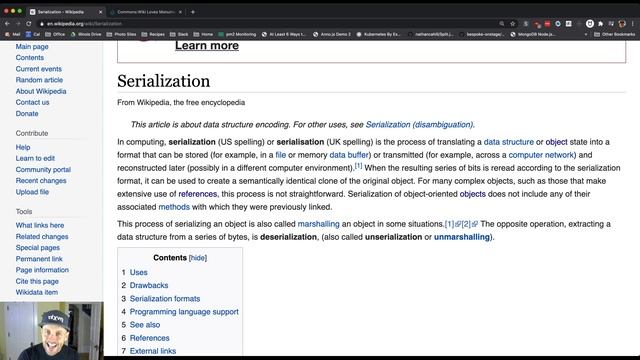This screenshot has height=360, width=640.
Task: Follow the unmarshalling article link
Action: [462, 237]
